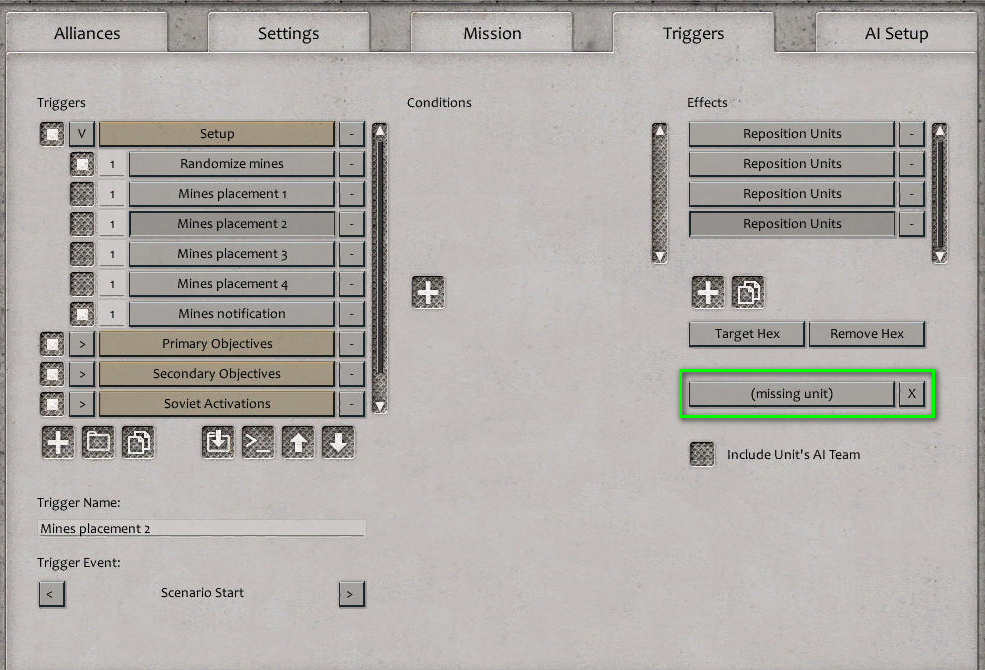The image size is (985, 670).
Task: Open the AI Setup tab
Action: pos(895,33)
